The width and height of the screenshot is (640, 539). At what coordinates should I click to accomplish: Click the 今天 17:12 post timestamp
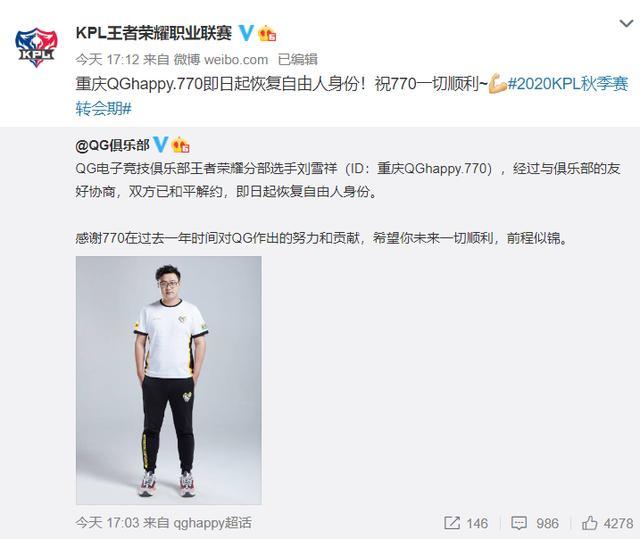(x=107, y=60)
